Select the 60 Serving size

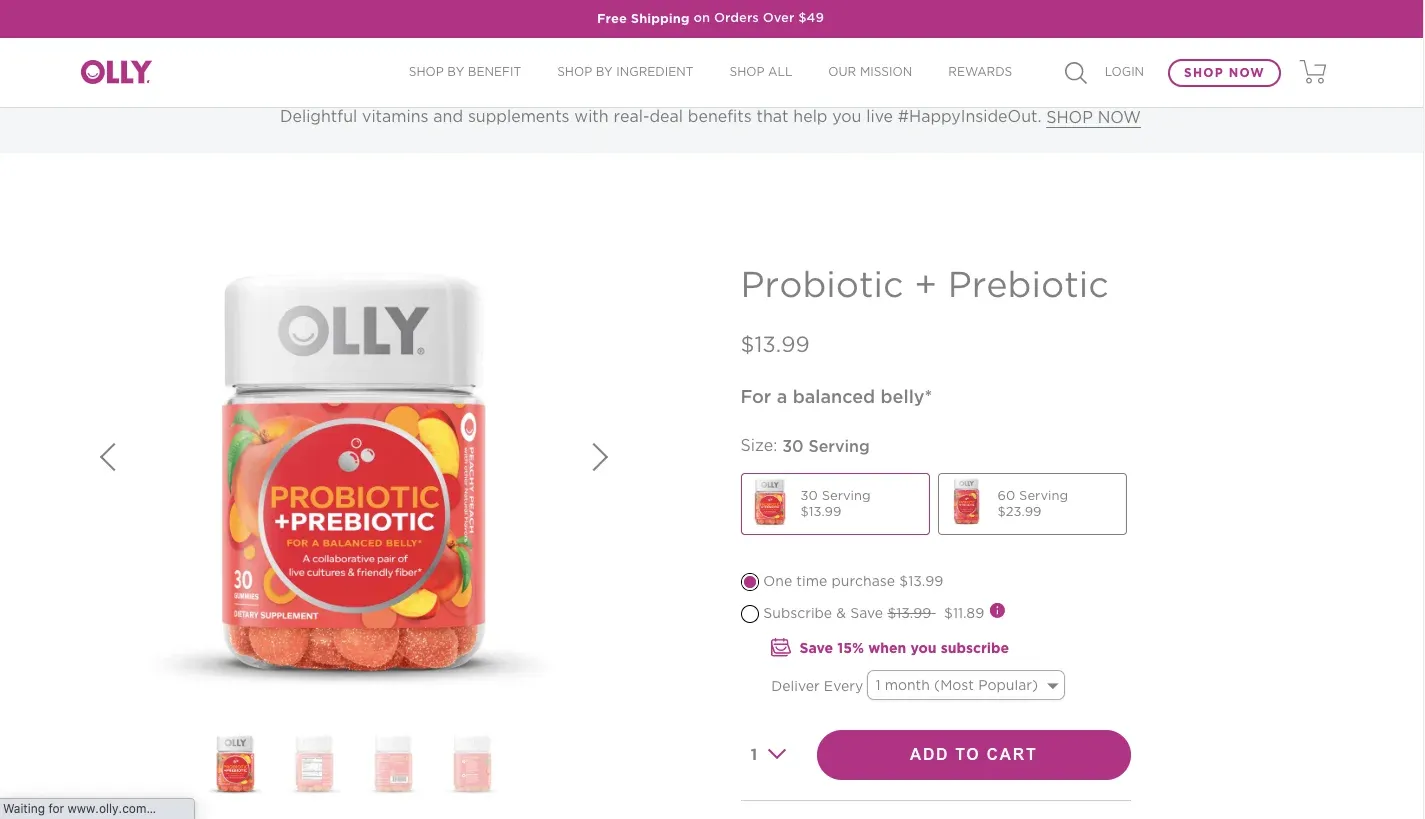(1032, 503)
